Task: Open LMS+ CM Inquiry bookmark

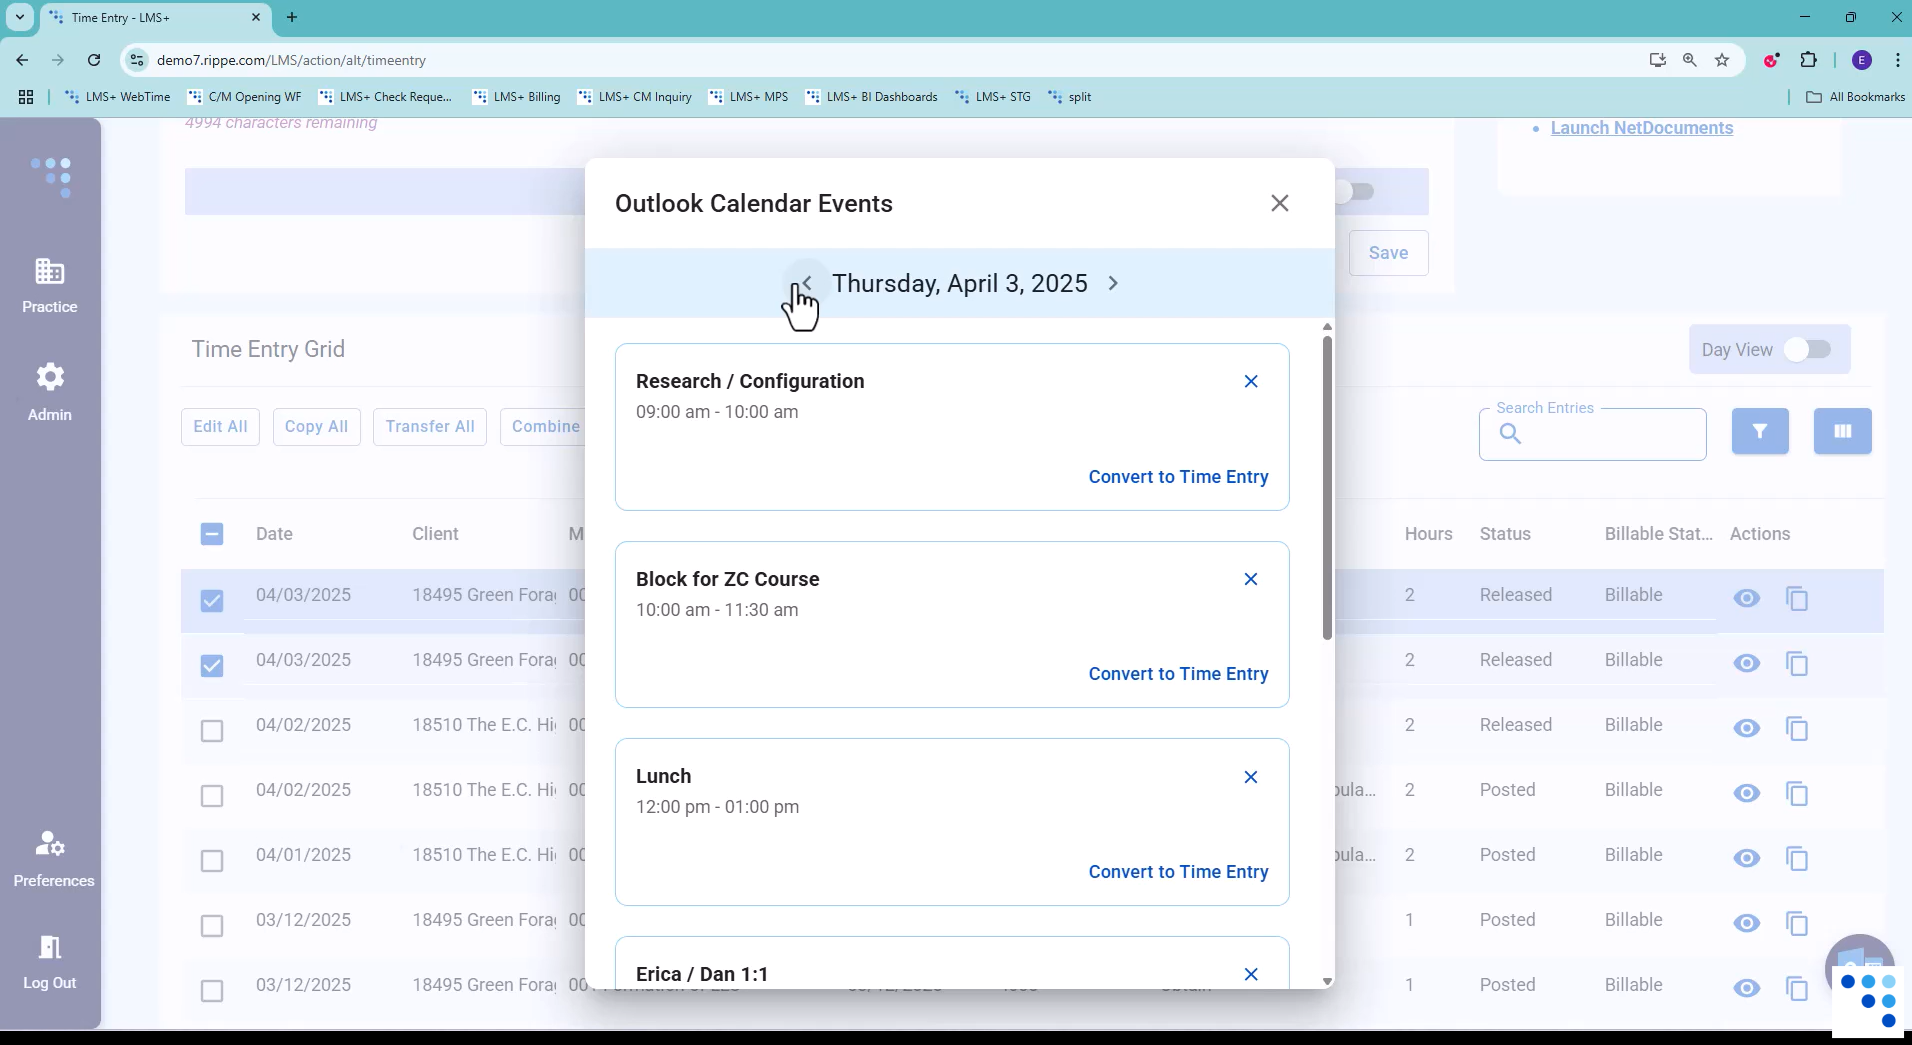Action: point(635,97)
